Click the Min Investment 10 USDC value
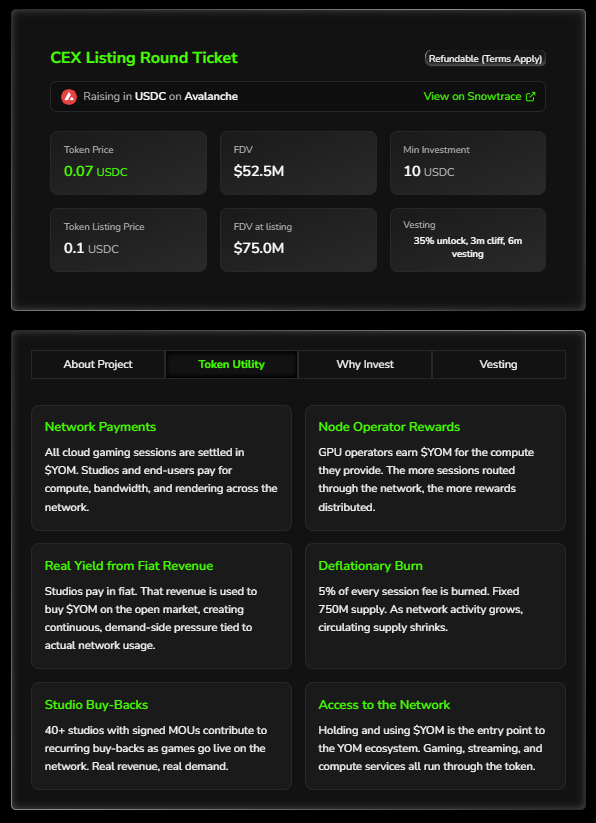The height and width of the screenshot is (823, 596). 429,171
